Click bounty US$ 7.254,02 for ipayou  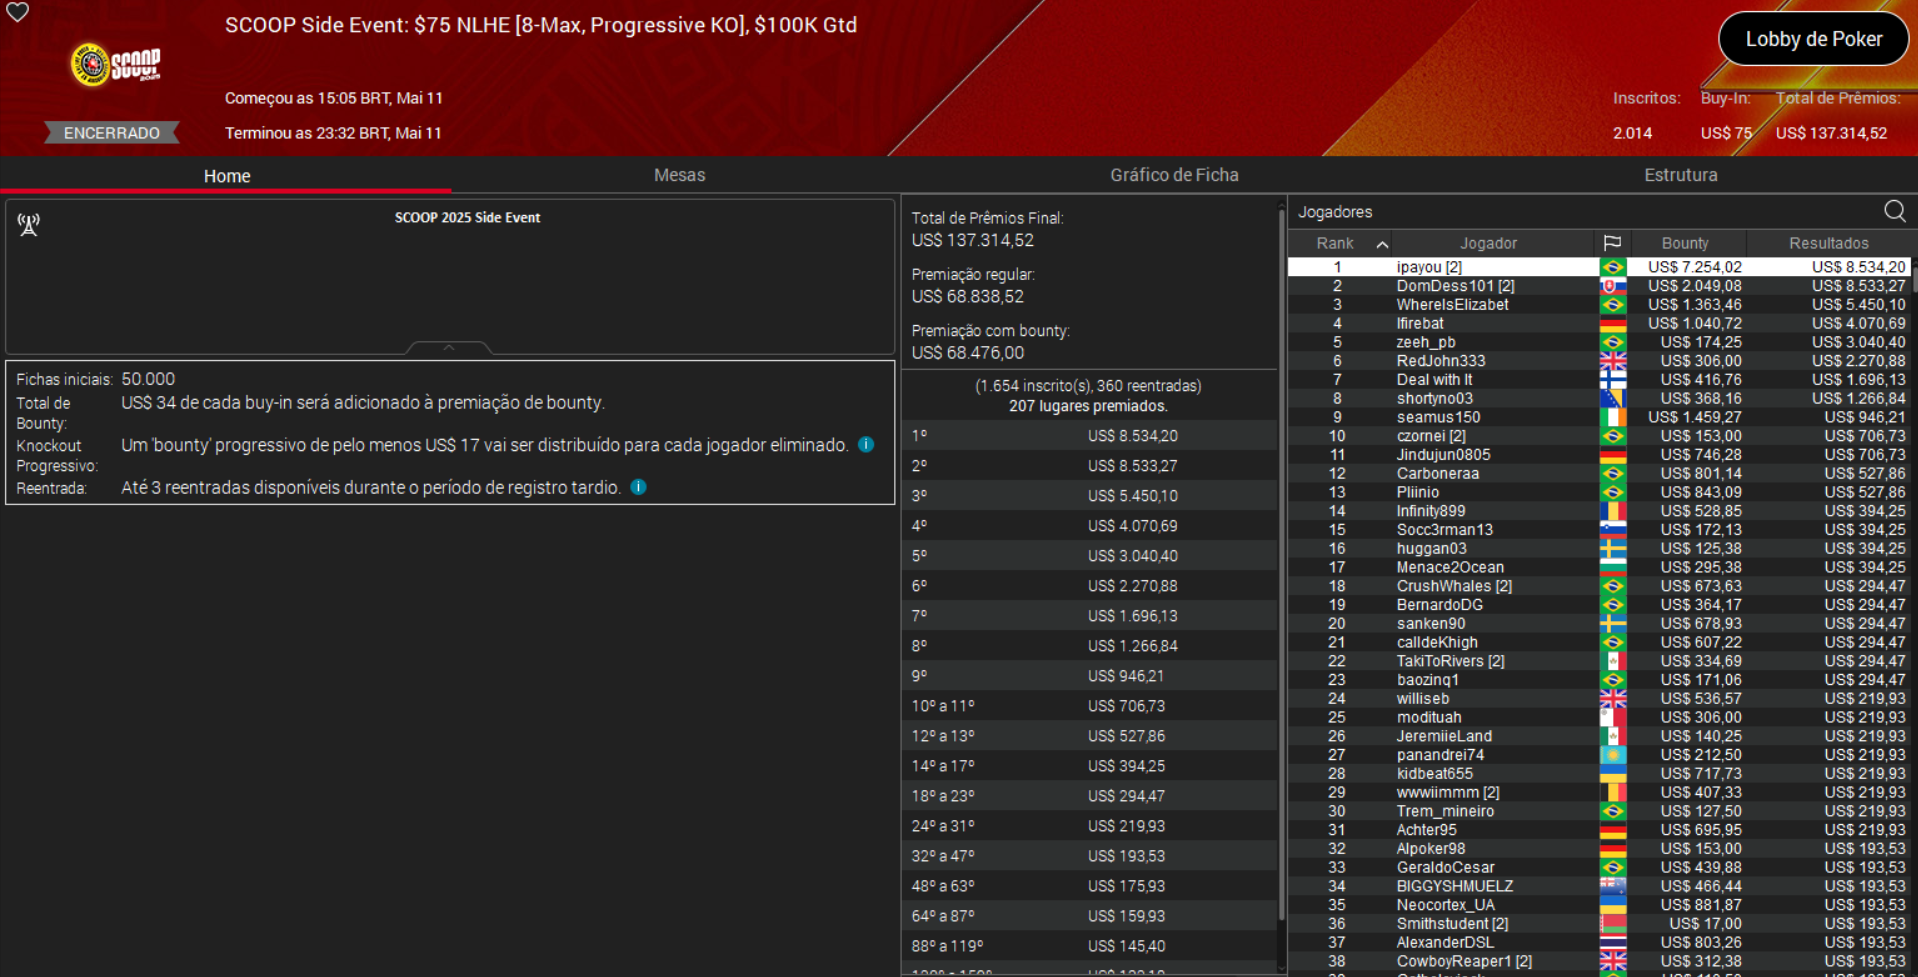(x=1695, y=267)
